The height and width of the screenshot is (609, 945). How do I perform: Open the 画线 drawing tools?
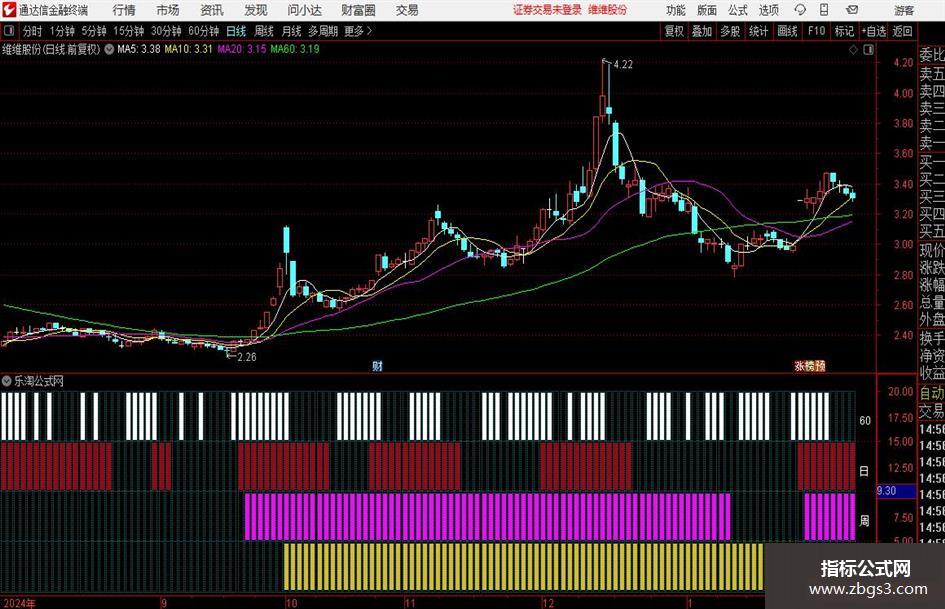[x=787, y=31]
